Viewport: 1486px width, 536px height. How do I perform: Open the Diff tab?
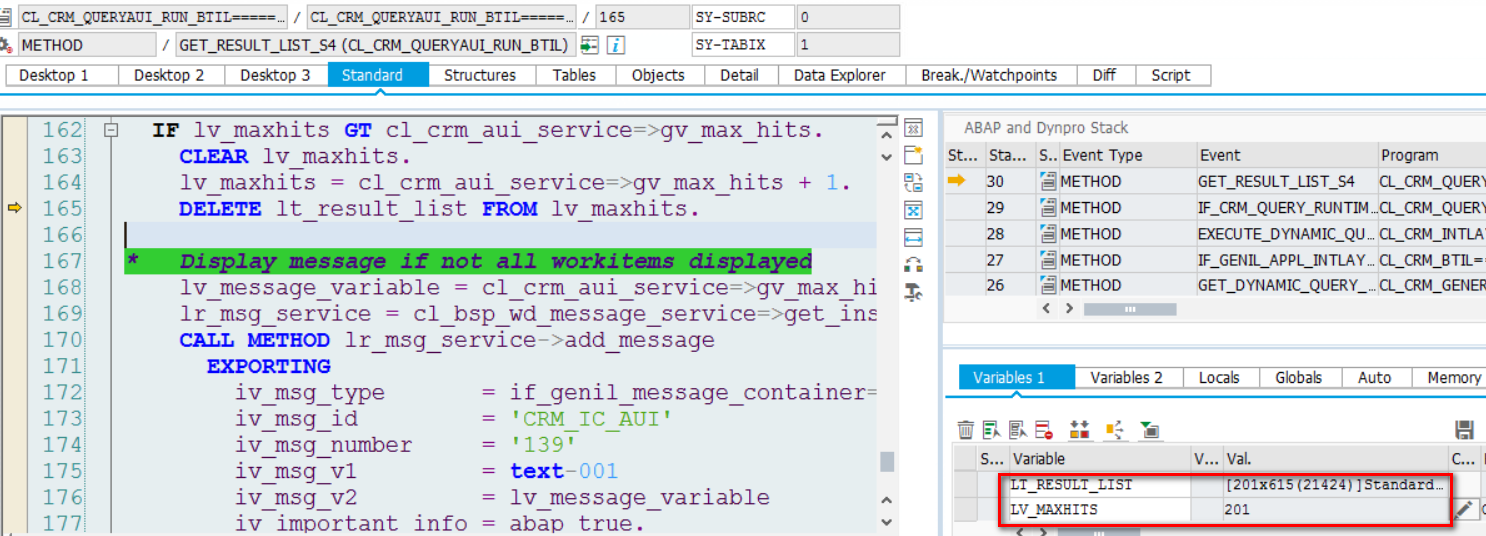click(1104, 75)
